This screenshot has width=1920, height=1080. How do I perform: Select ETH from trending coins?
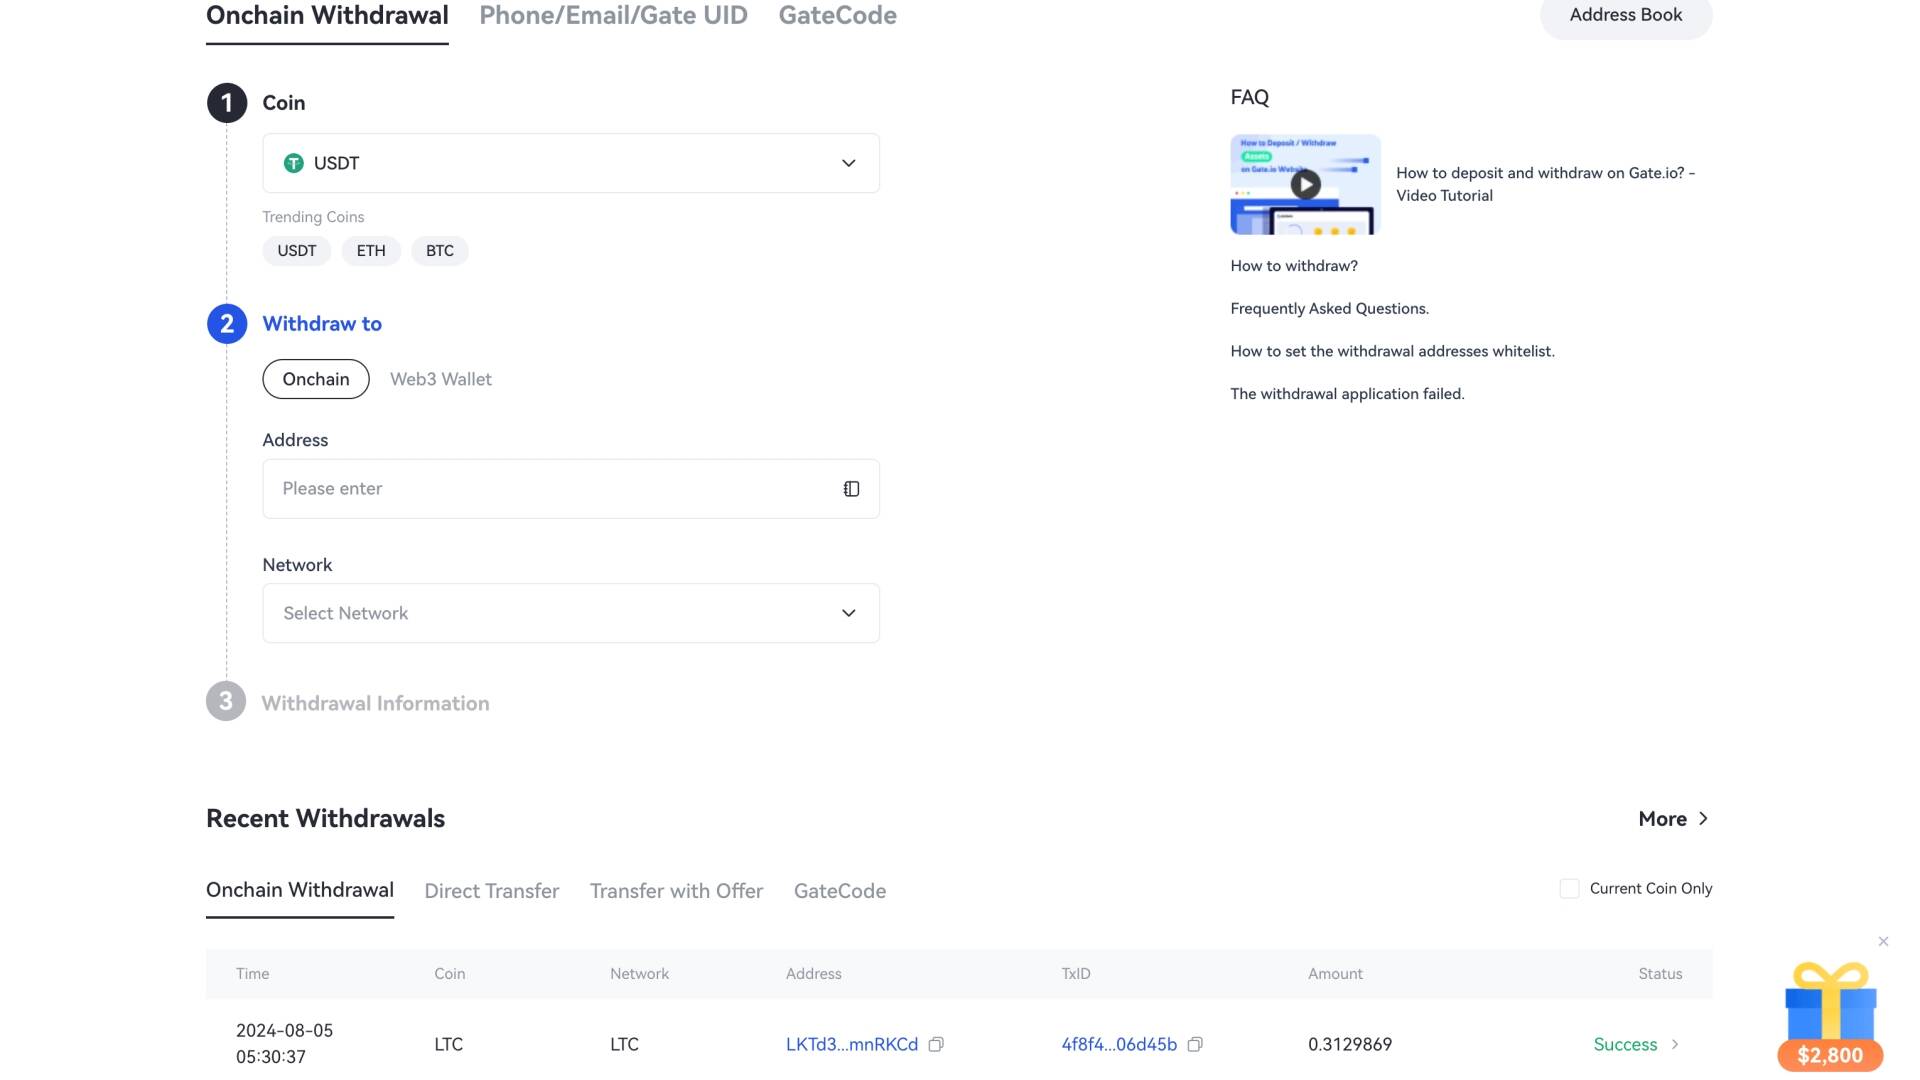point(371,251)
